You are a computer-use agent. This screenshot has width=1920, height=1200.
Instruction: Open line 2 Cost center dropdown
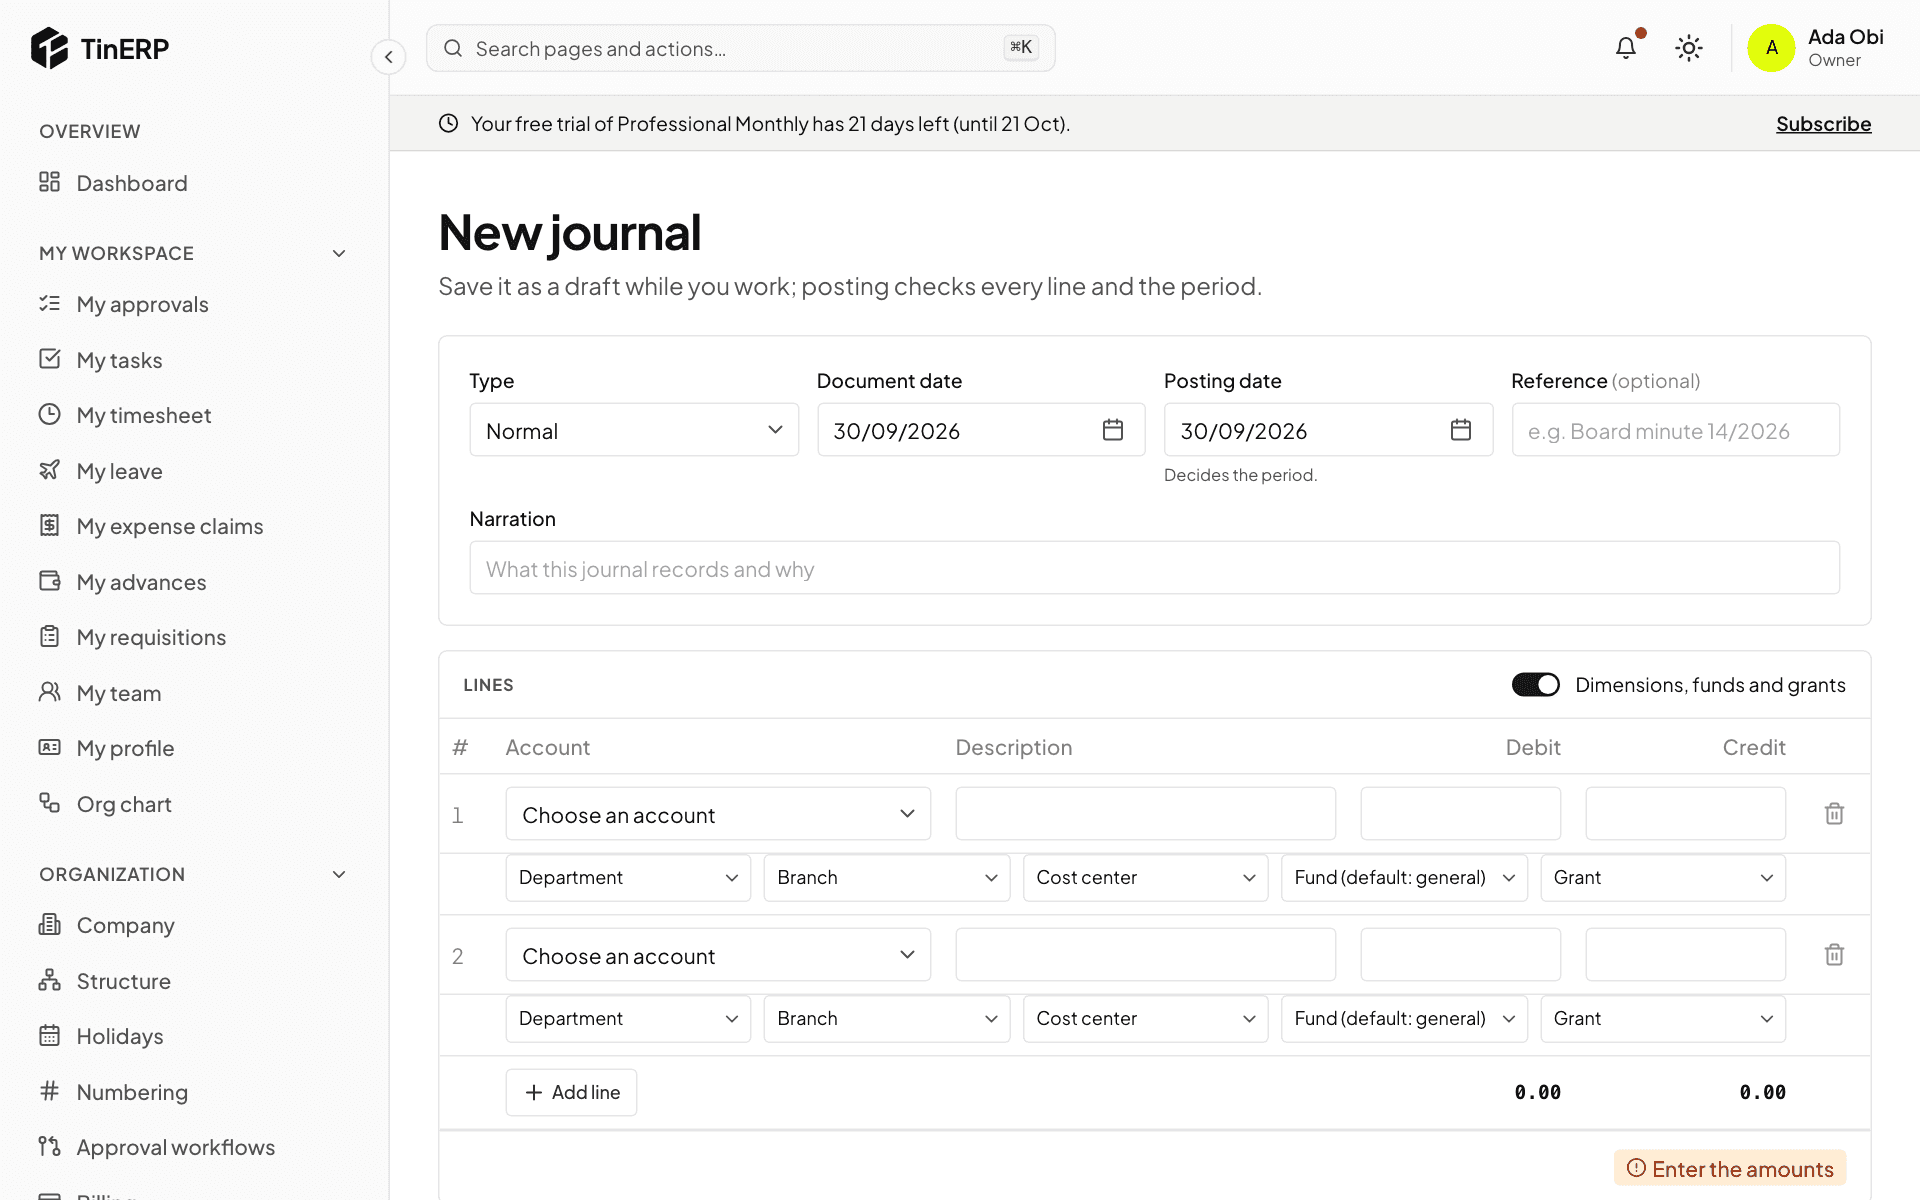coord(1146,1019)
